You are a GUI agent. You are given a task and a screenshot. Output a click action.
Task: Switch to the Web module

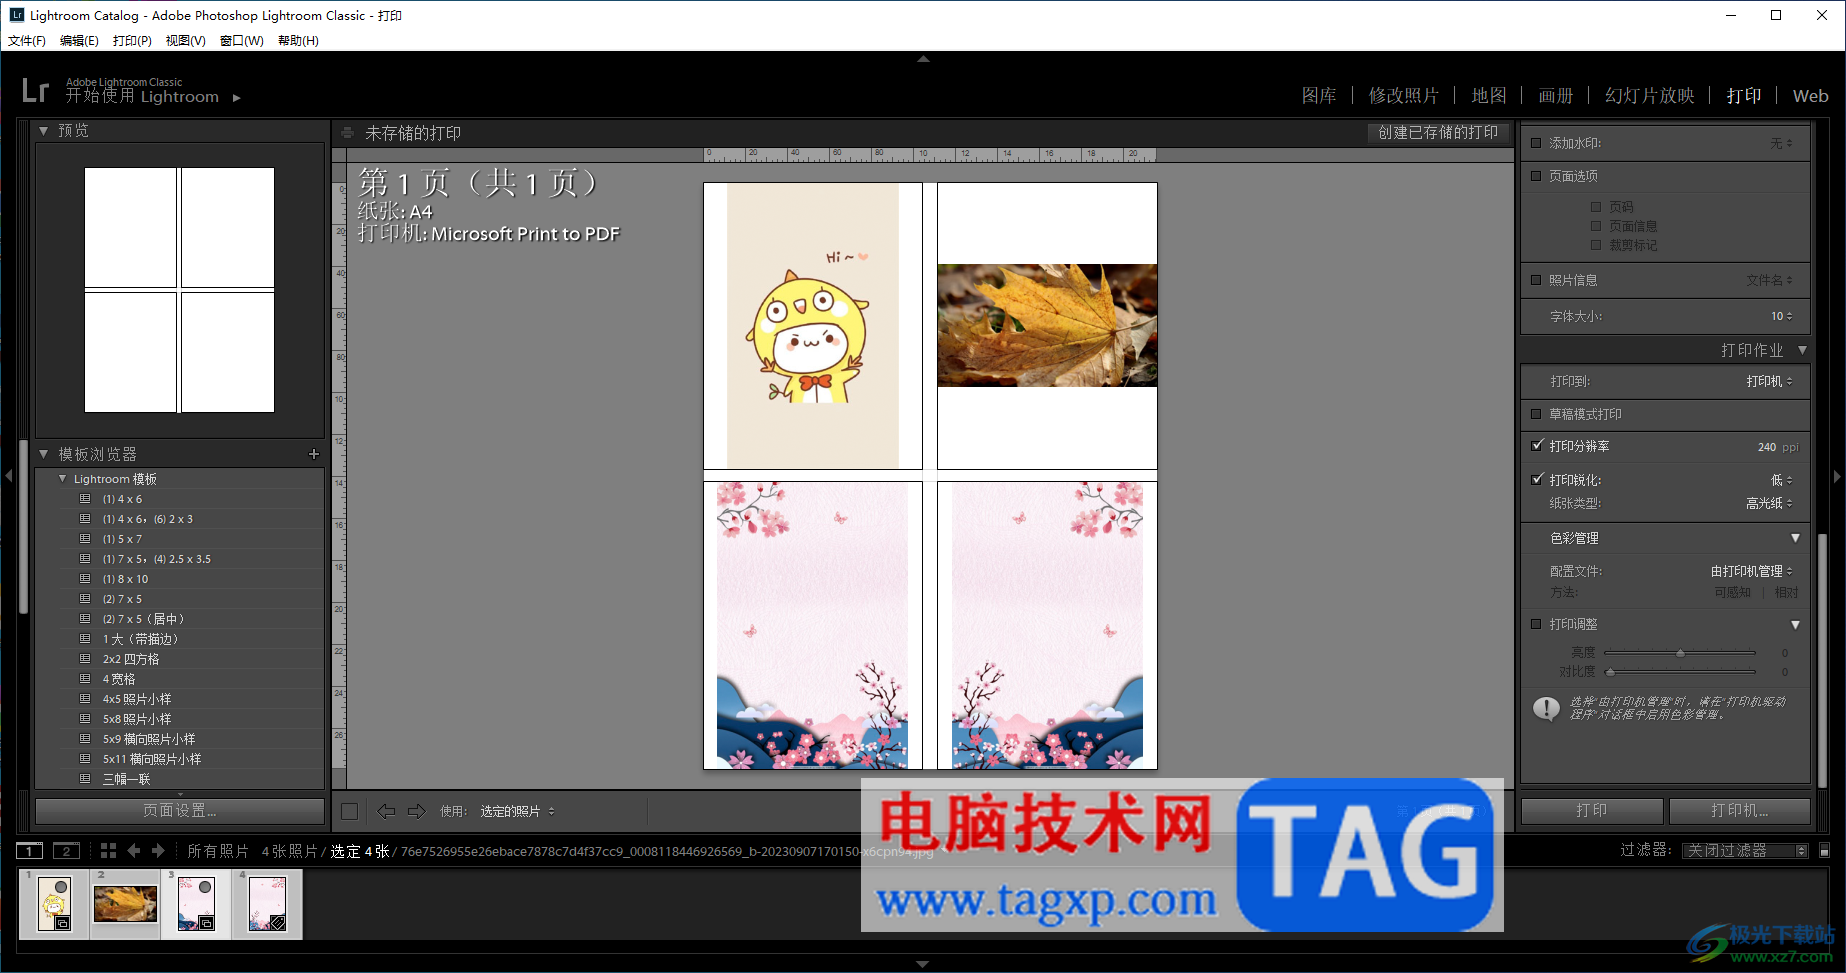tap(1810, 96)
